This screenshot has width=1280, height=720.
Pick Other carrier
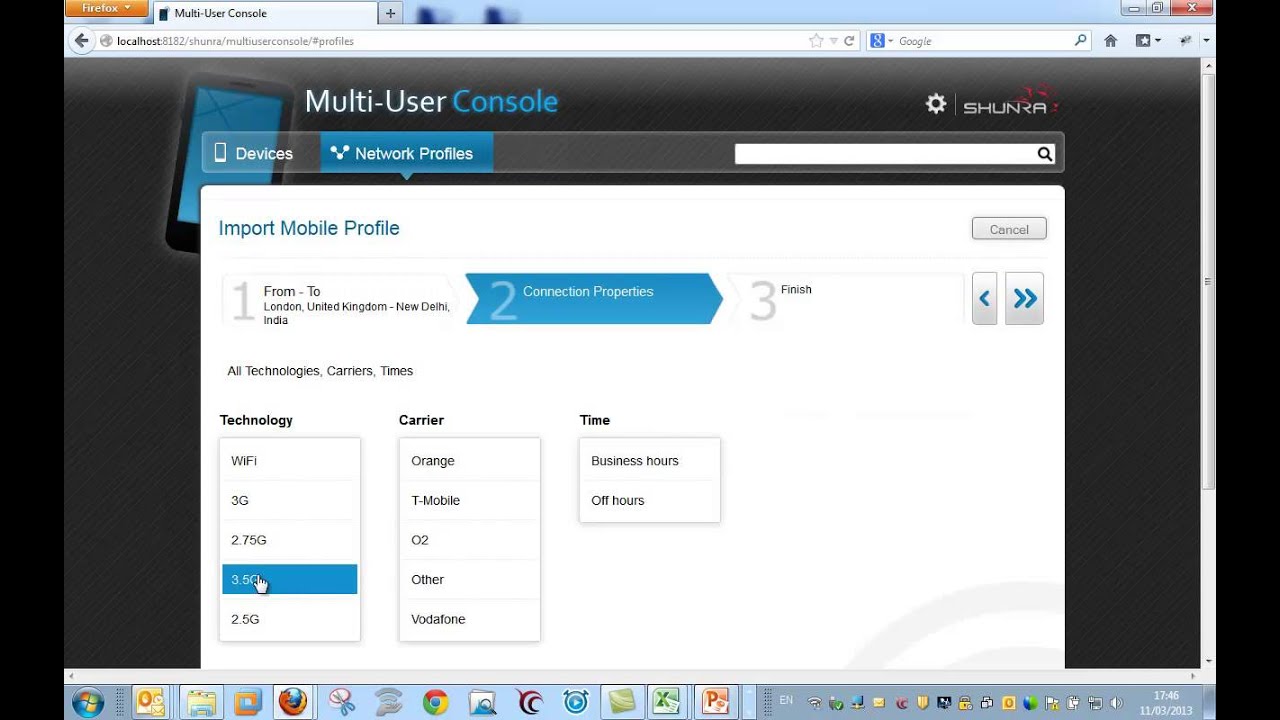469,579
